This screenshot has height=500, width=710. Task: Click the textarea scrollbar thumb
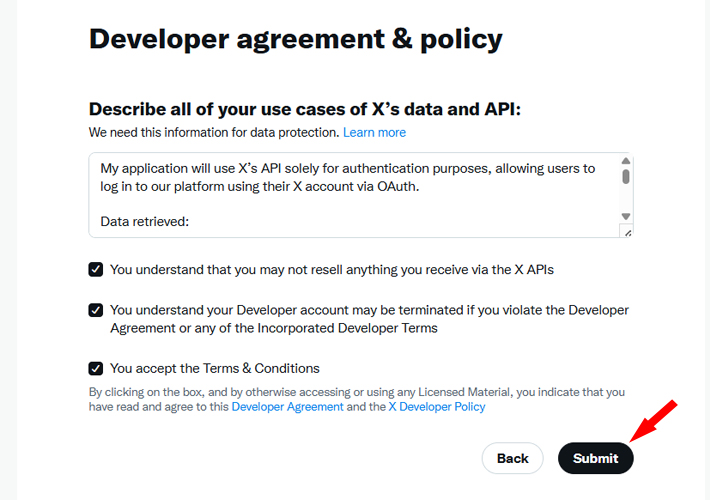(626, 177)
